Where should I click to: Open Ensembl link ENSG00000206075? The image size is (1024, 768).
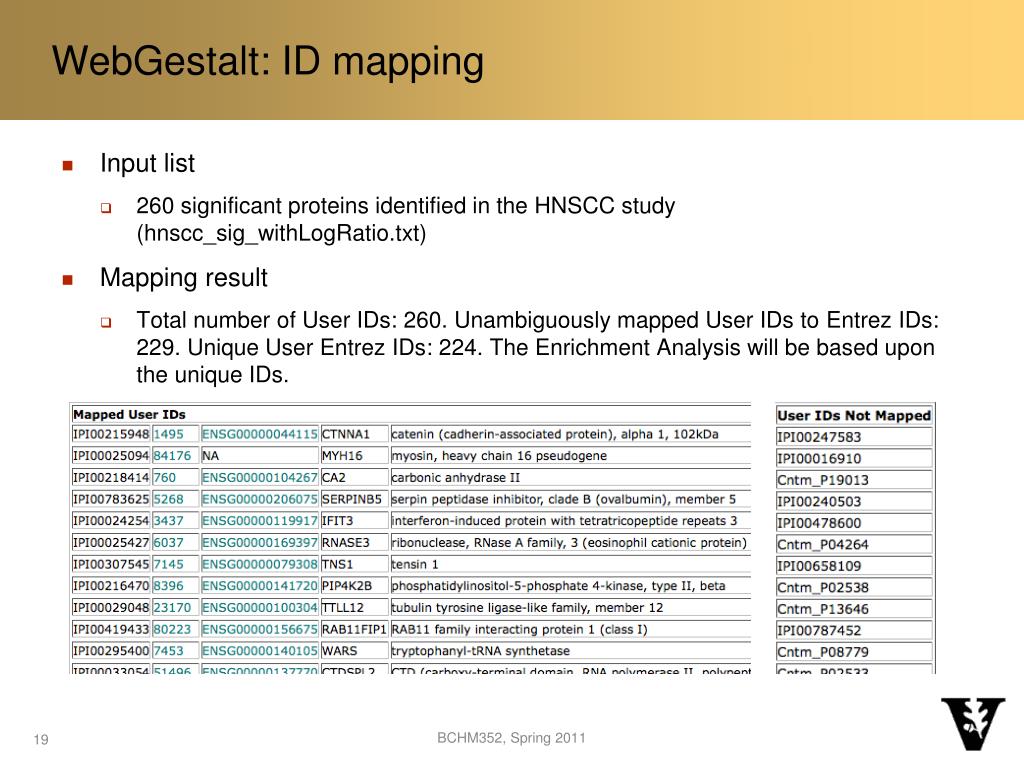[x=260, y=499]
